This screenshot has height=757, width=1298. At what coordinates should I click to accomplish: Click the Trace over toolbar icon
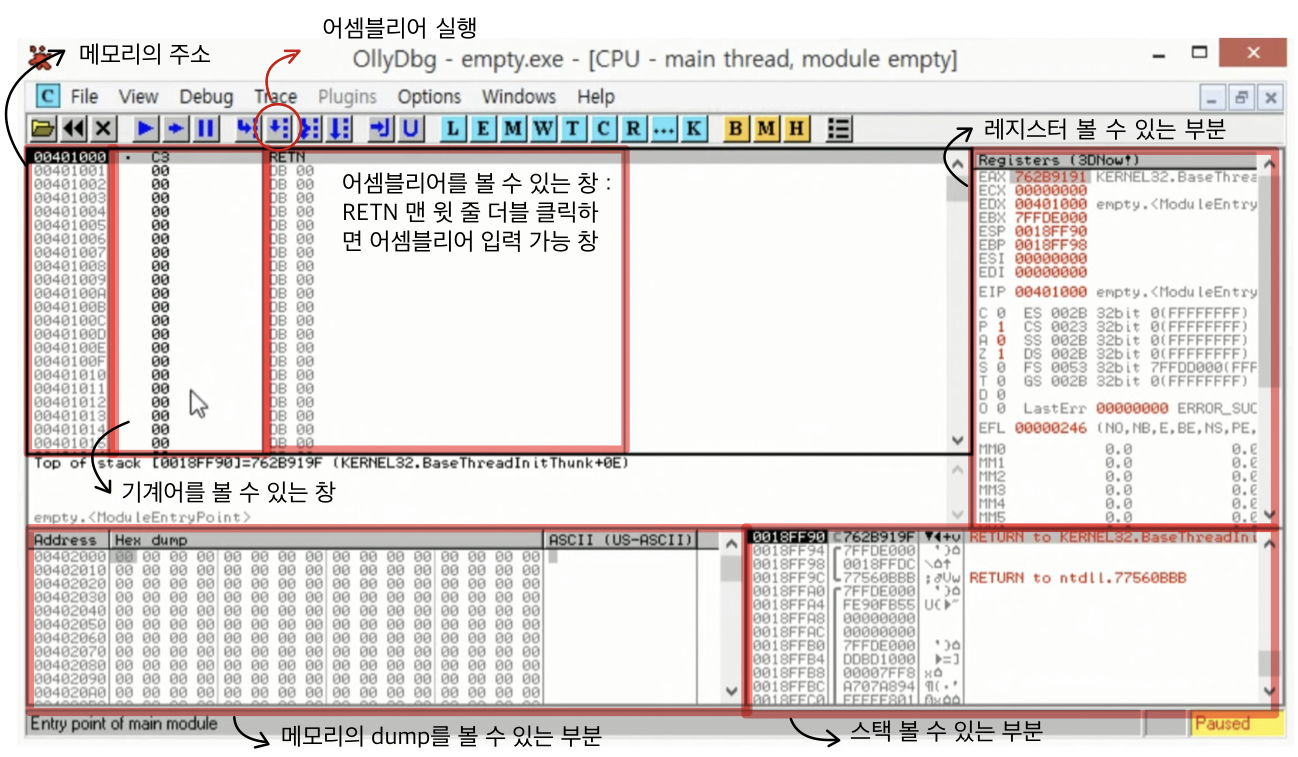(339, 128)
